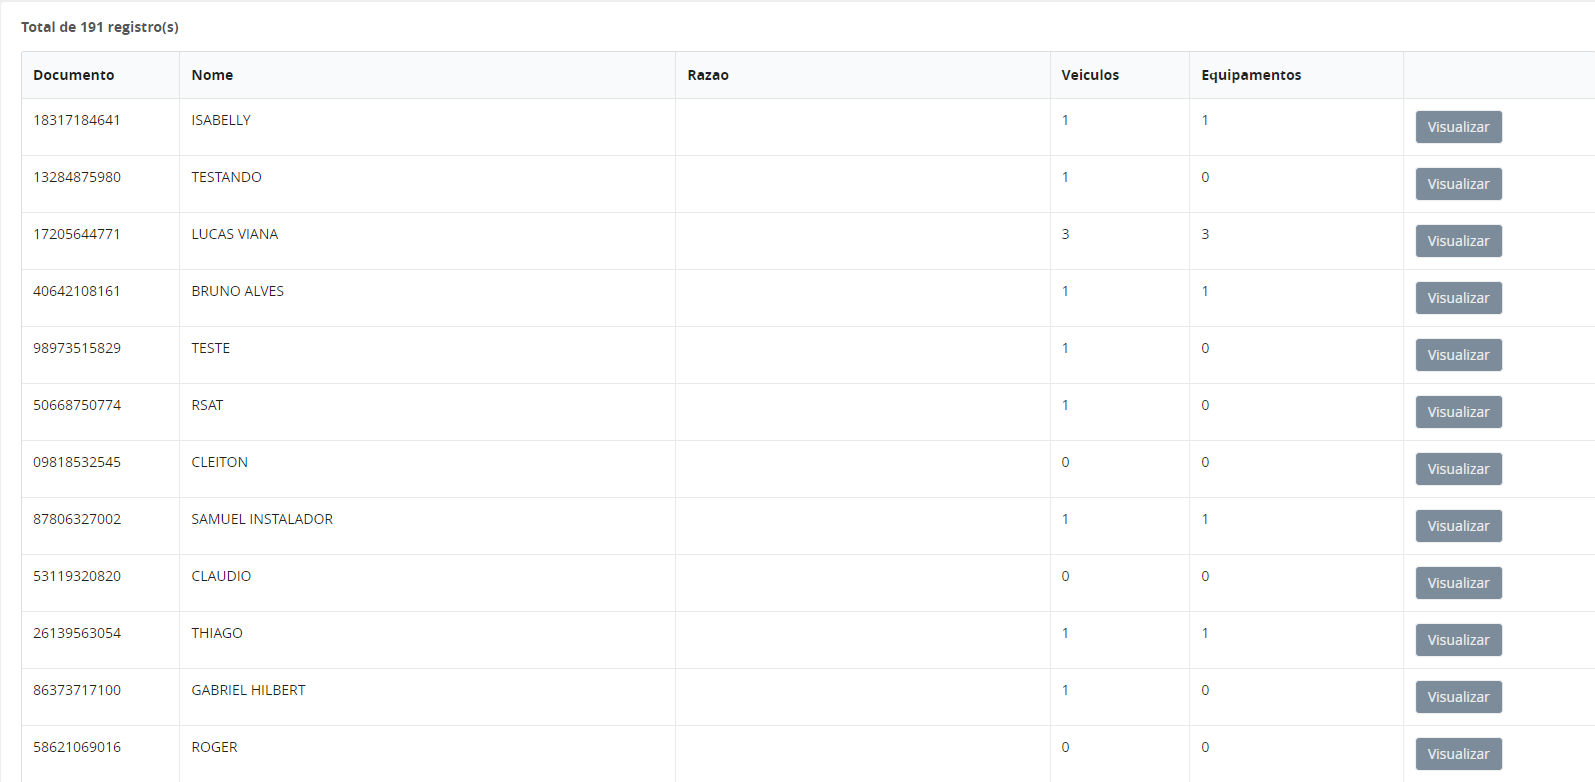Click document number 26139563054
1595x782 pixels.
[77, 633]
